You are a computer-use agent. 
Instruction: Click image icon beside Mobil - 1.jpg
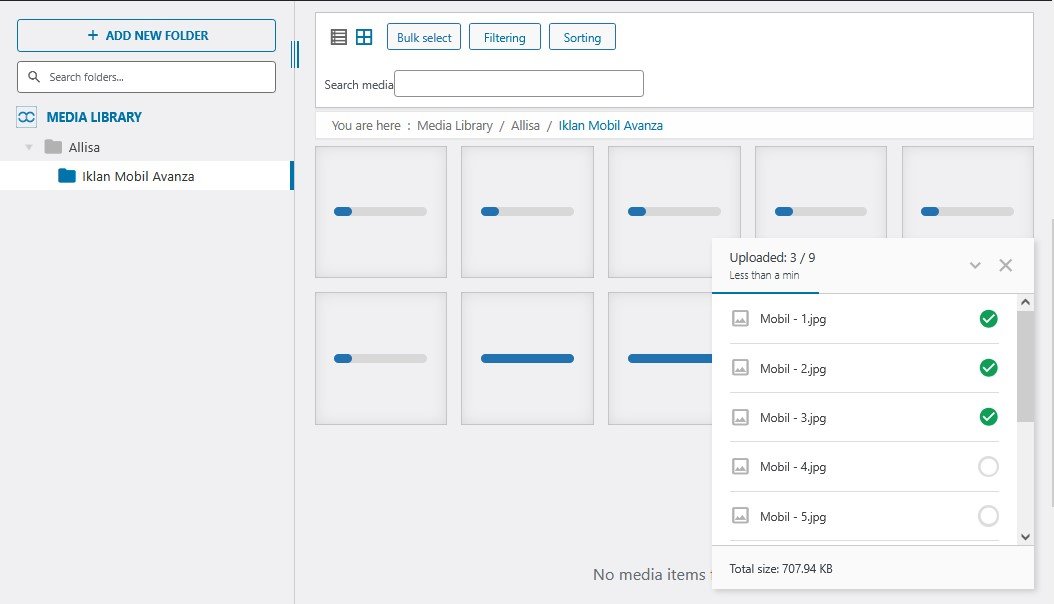(x=740, y=319)
